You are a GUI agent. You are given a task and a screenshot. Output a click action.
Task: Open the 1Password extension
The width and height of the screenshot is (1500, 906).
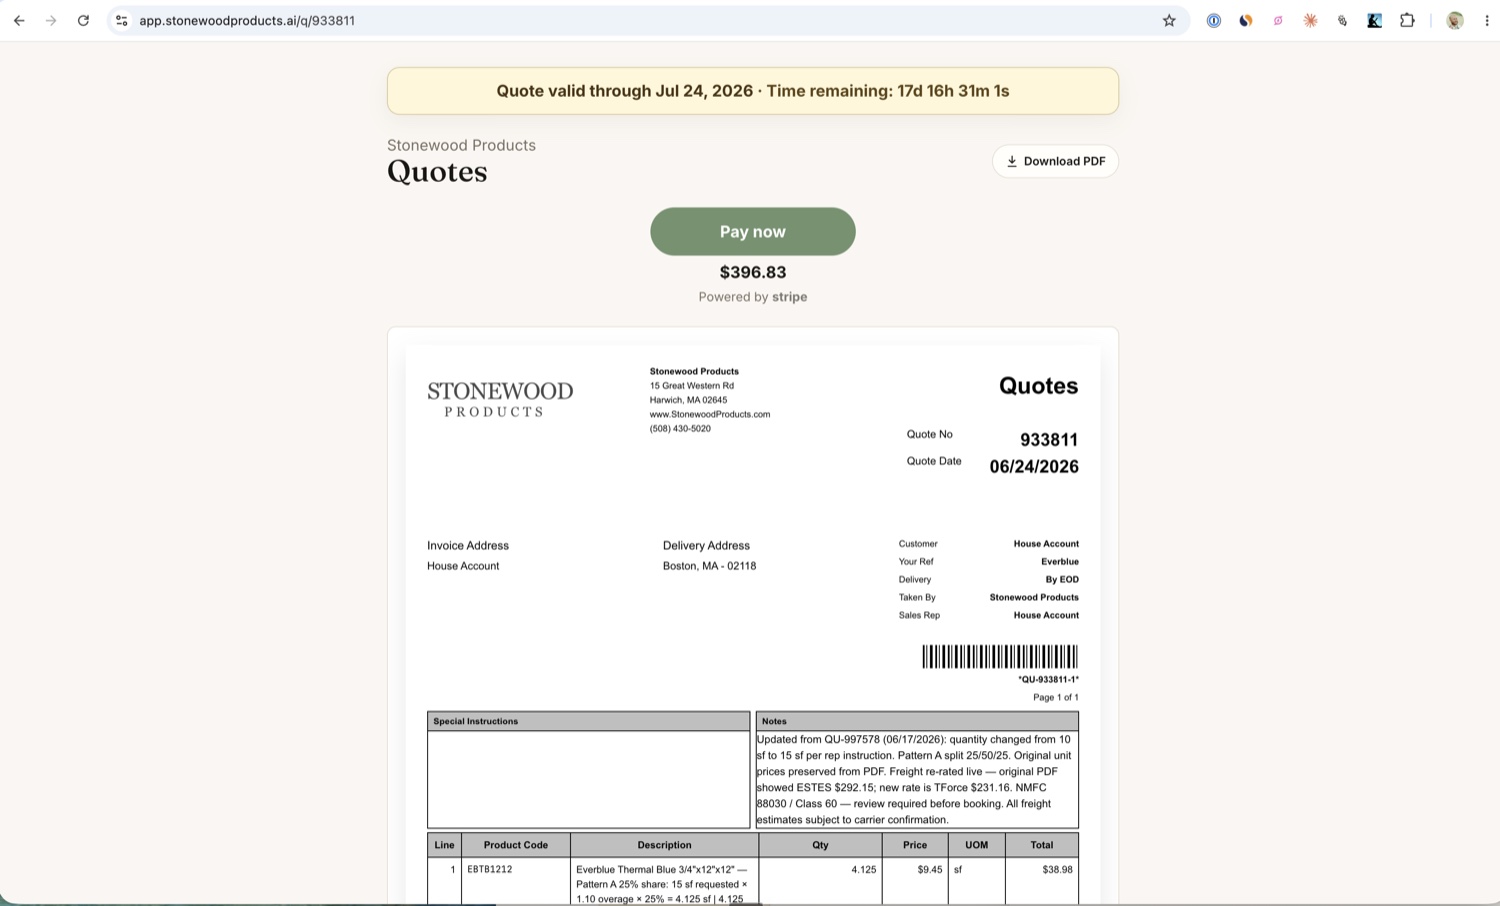tap(1213, 20)
